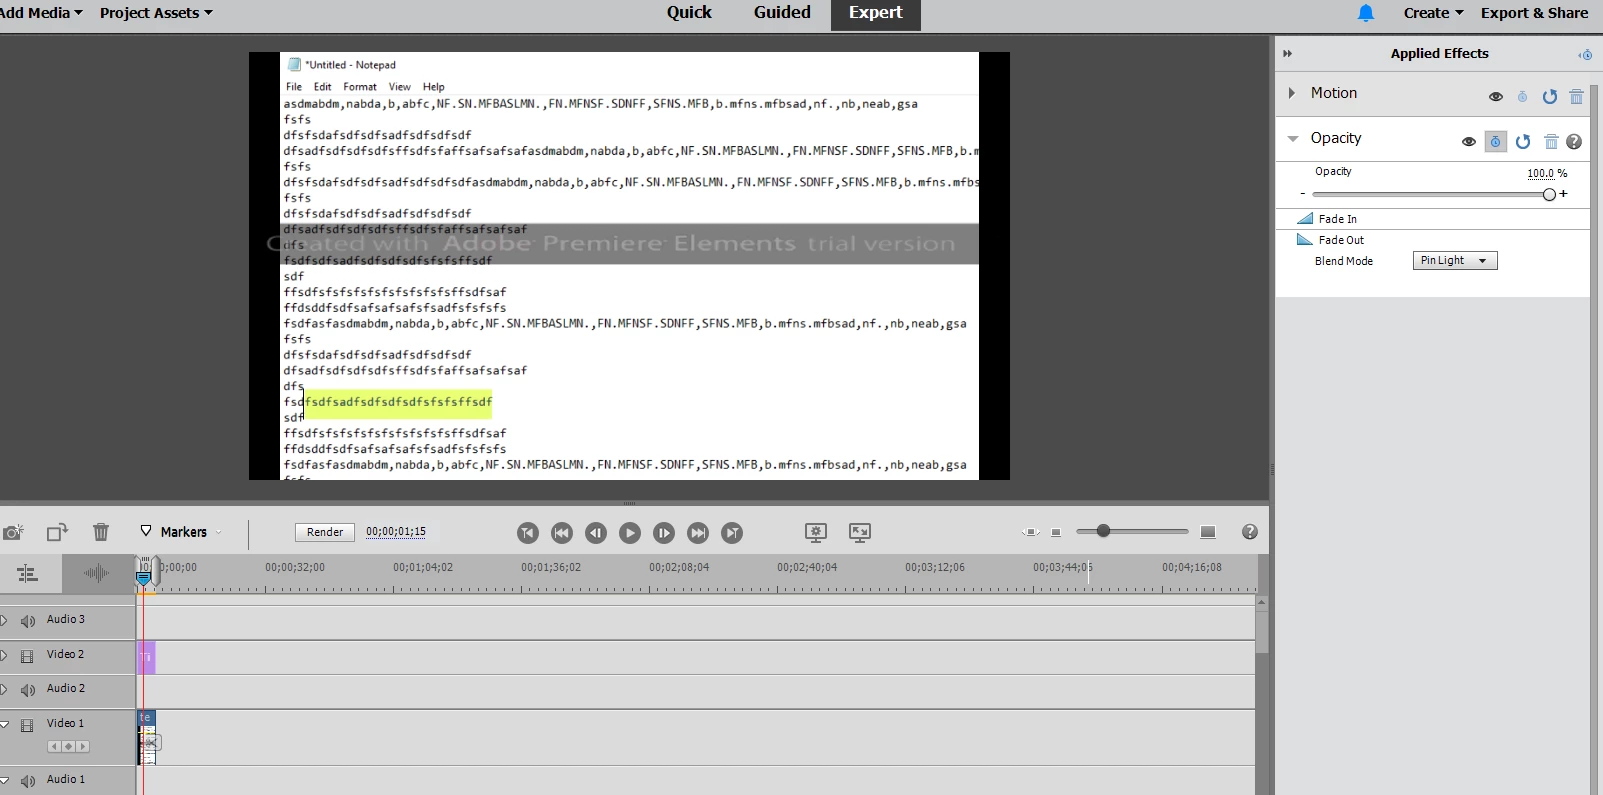Open timeline help question mark
This screenshot has width=1603, height=795.
pyautogui.click(x=1250, y=532)
